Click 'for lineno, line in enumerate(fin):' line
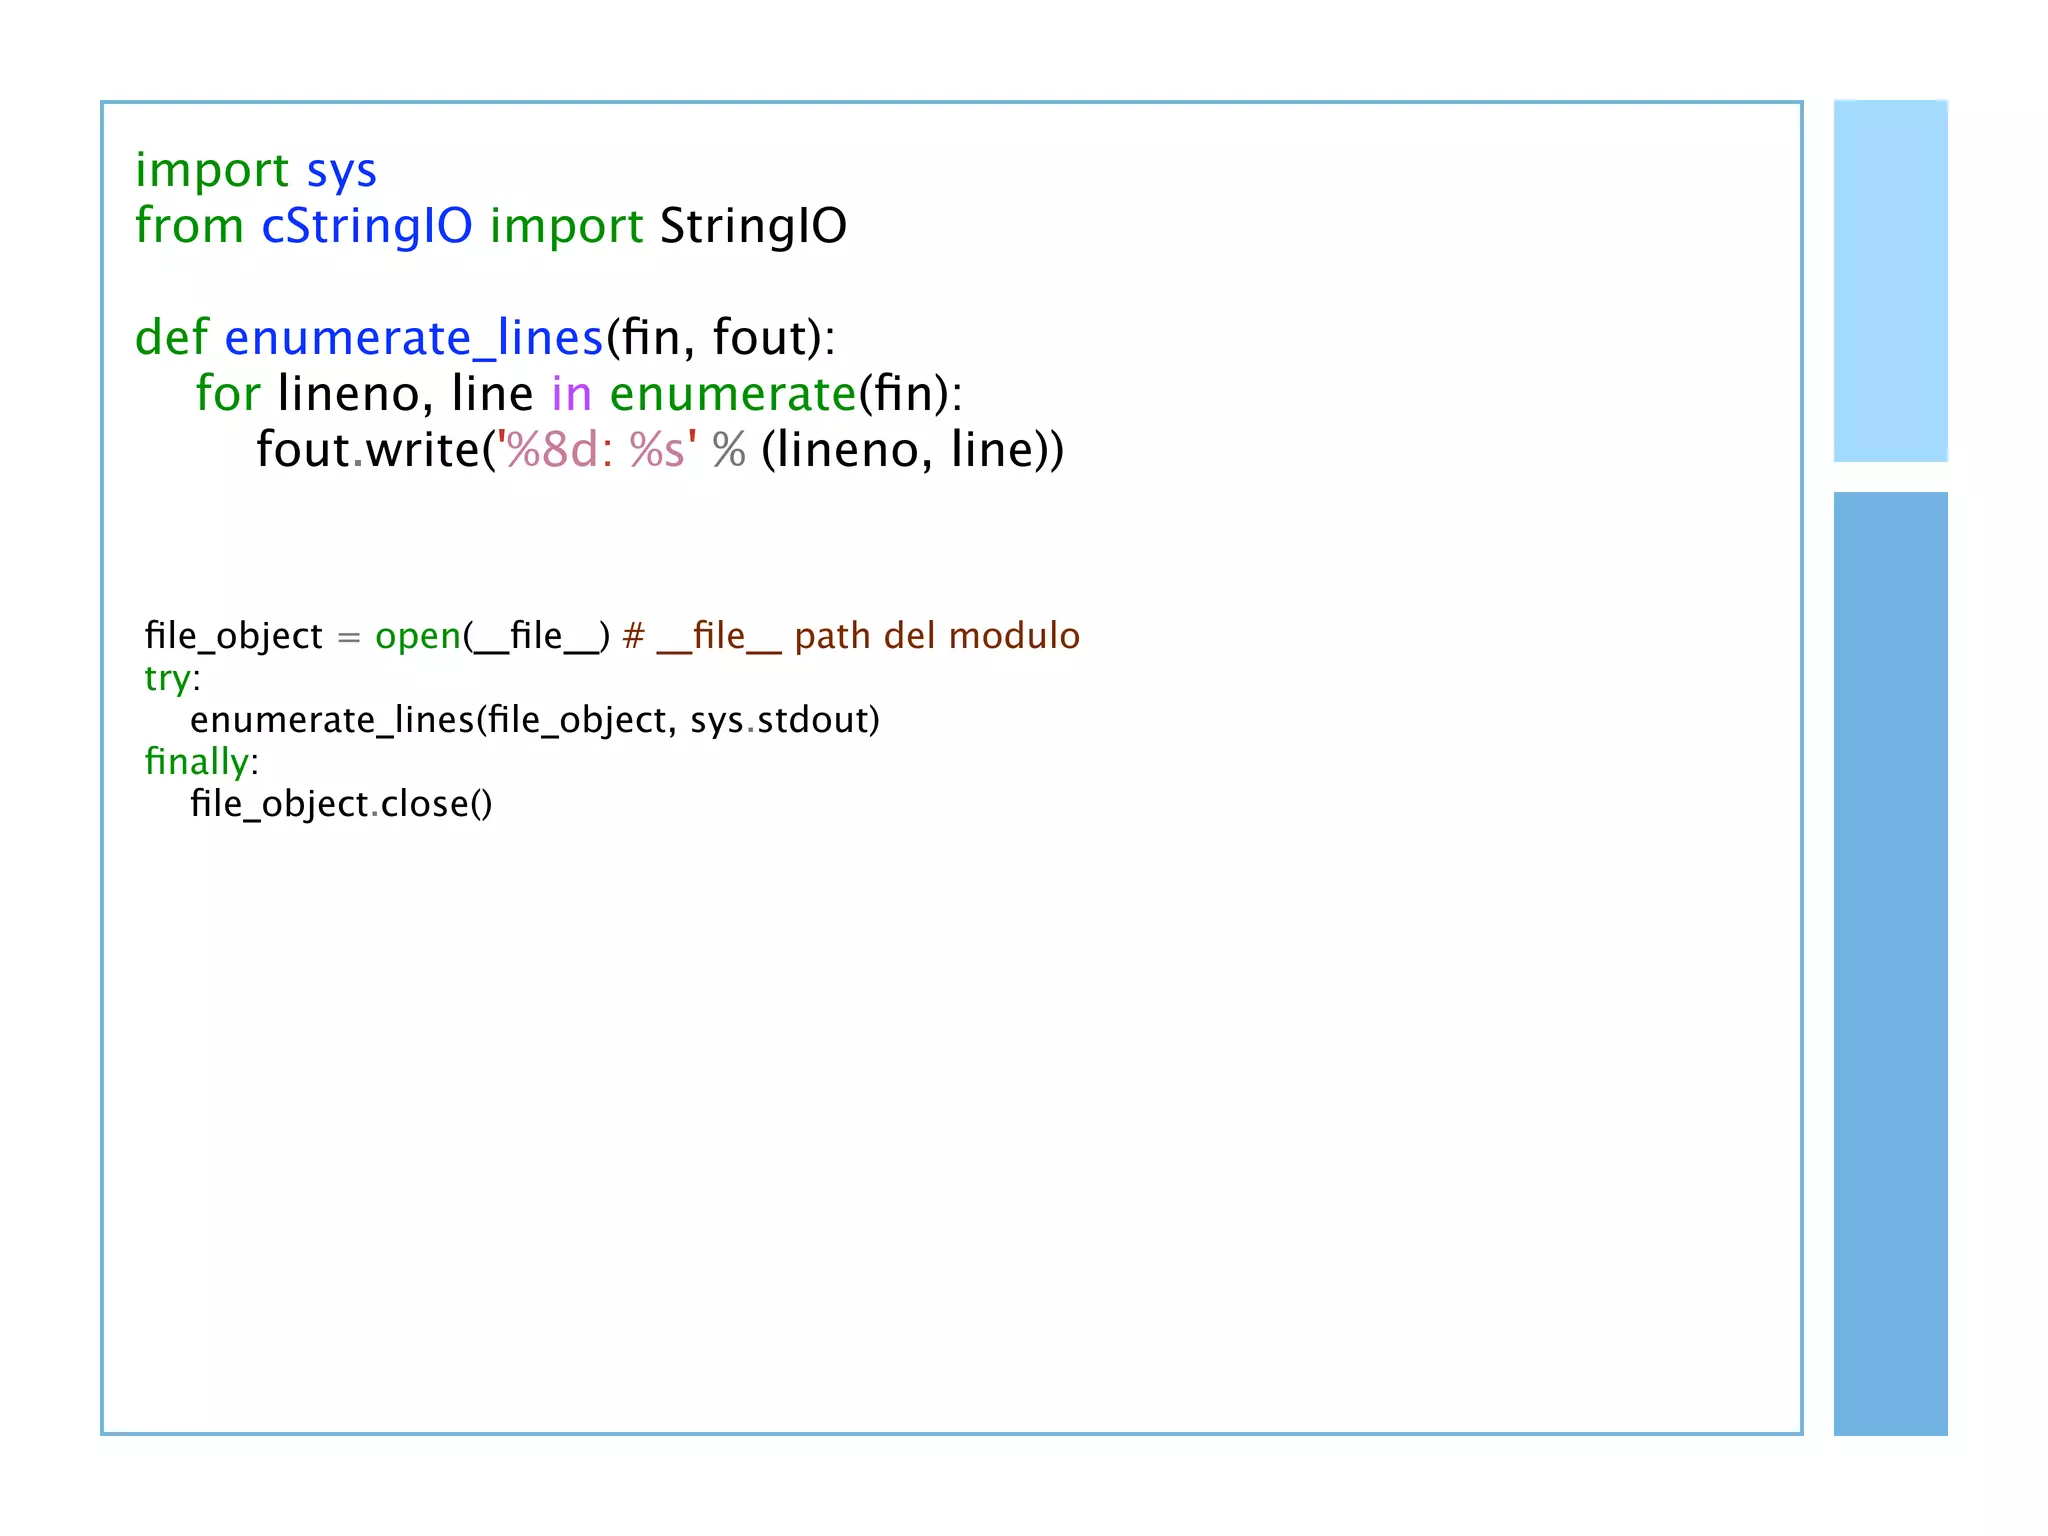This screenshot has height=1536, width=2048. point(579,395)
